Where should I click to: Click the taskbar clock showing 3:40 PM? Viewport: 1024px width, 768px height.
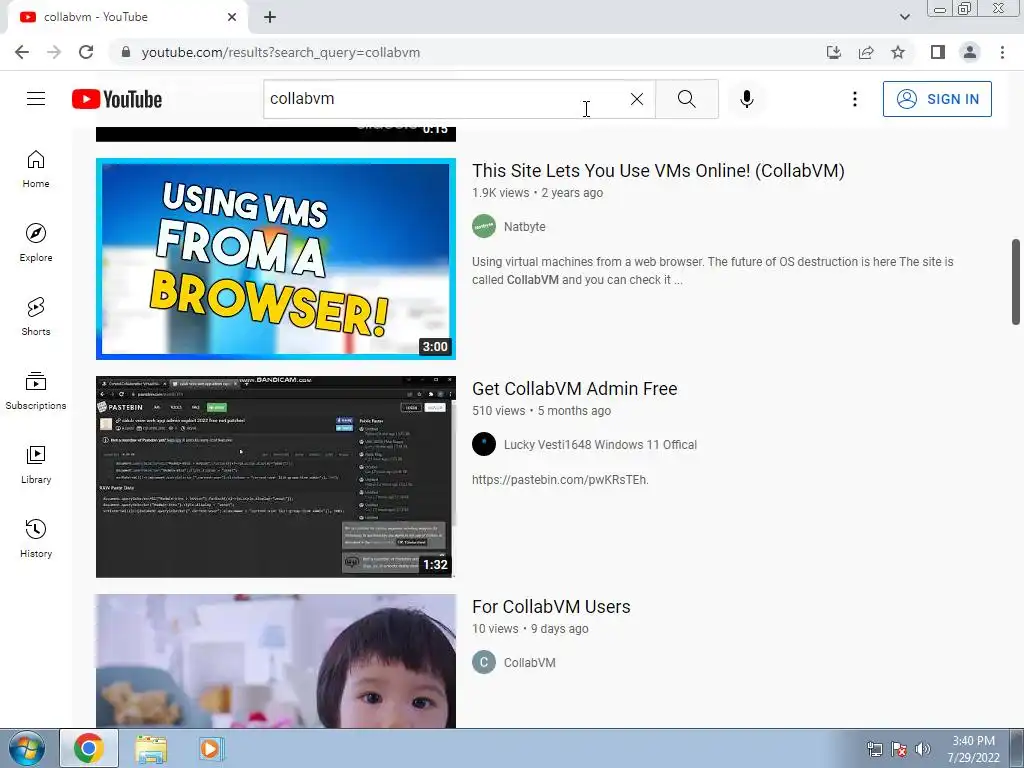coord(973,749)
